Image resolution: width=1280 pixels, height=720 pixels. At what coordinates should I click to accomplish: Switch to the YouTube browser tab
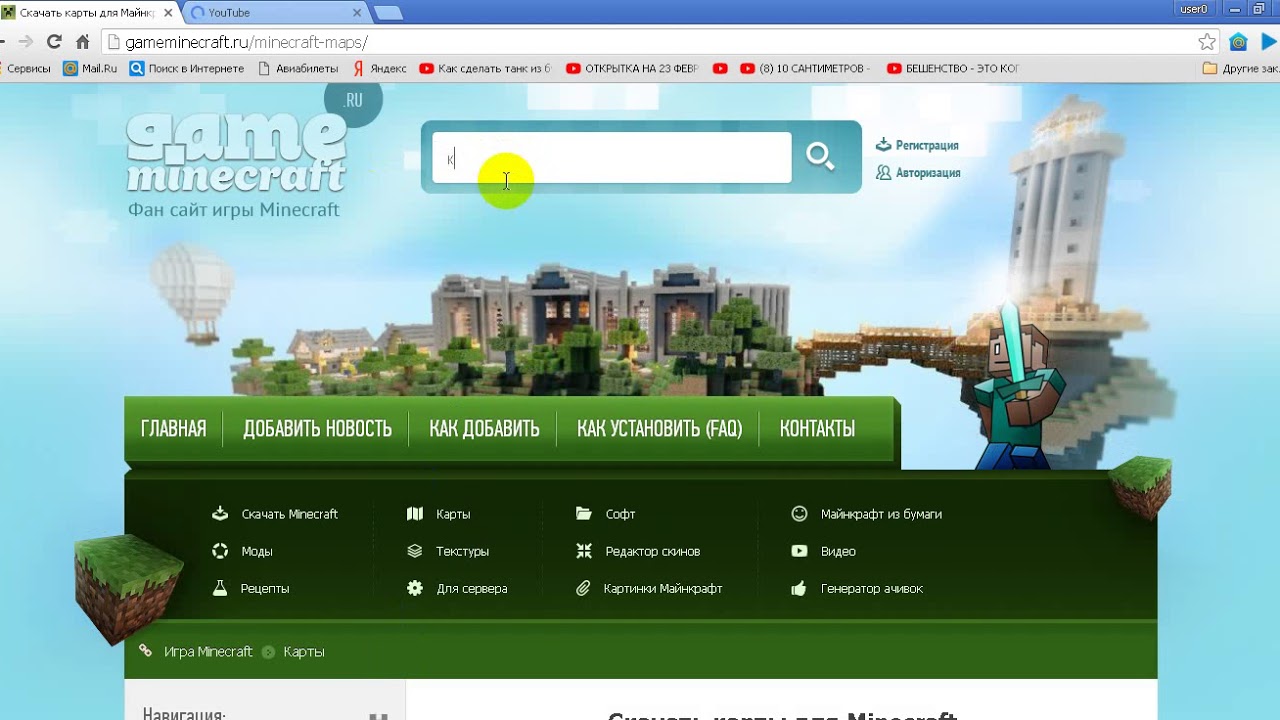(270, 12)
